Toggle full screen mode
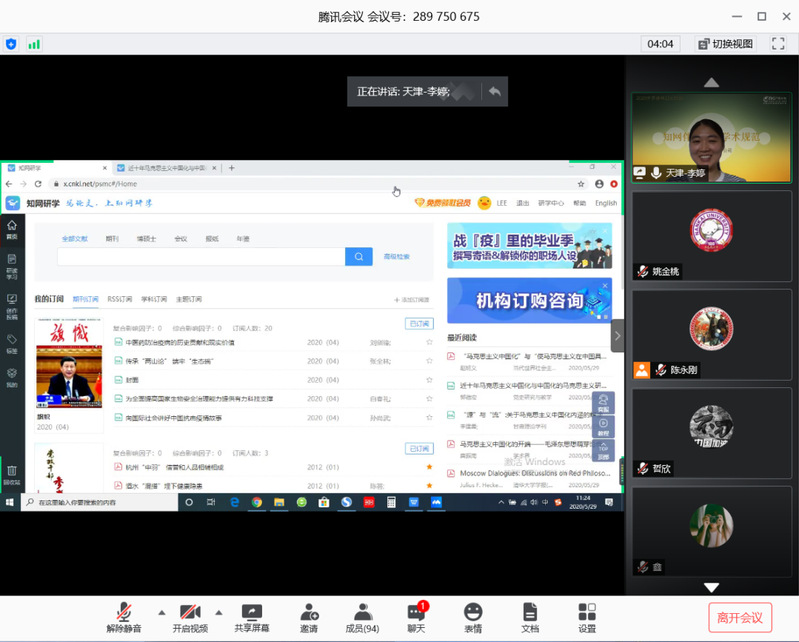 coord(778,44)
